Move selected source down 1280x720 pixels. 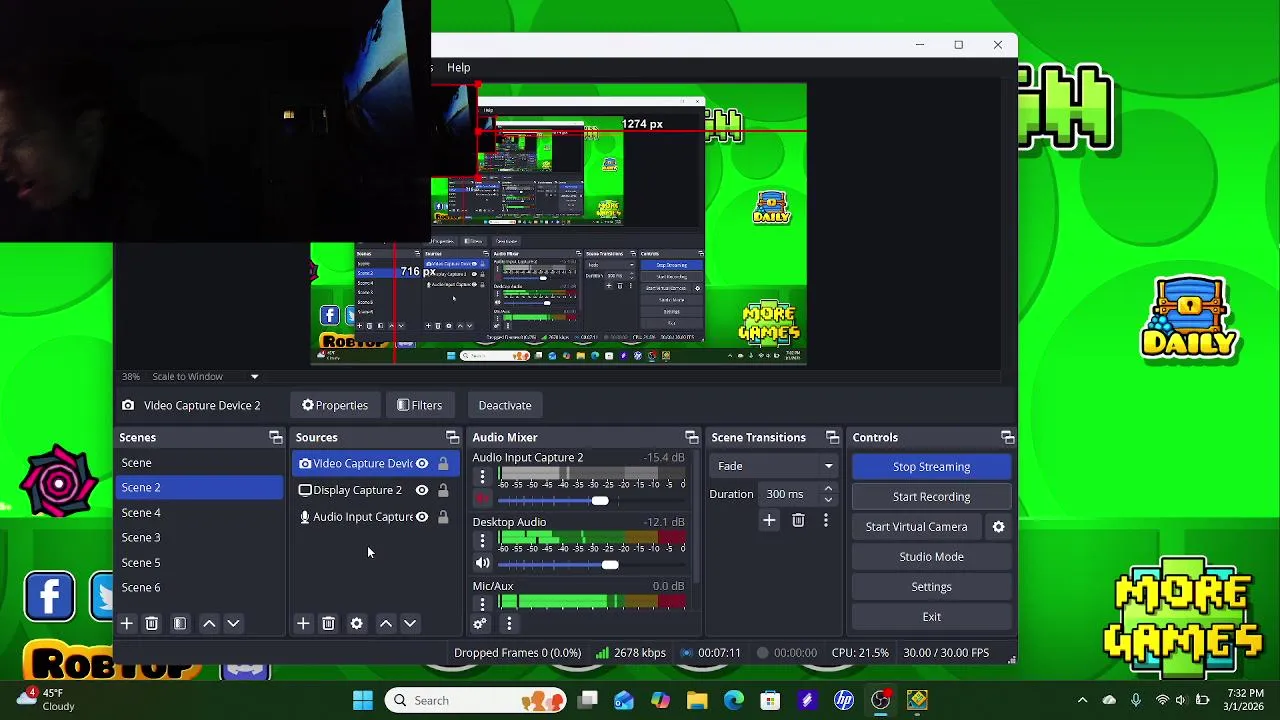coord(410,623)
